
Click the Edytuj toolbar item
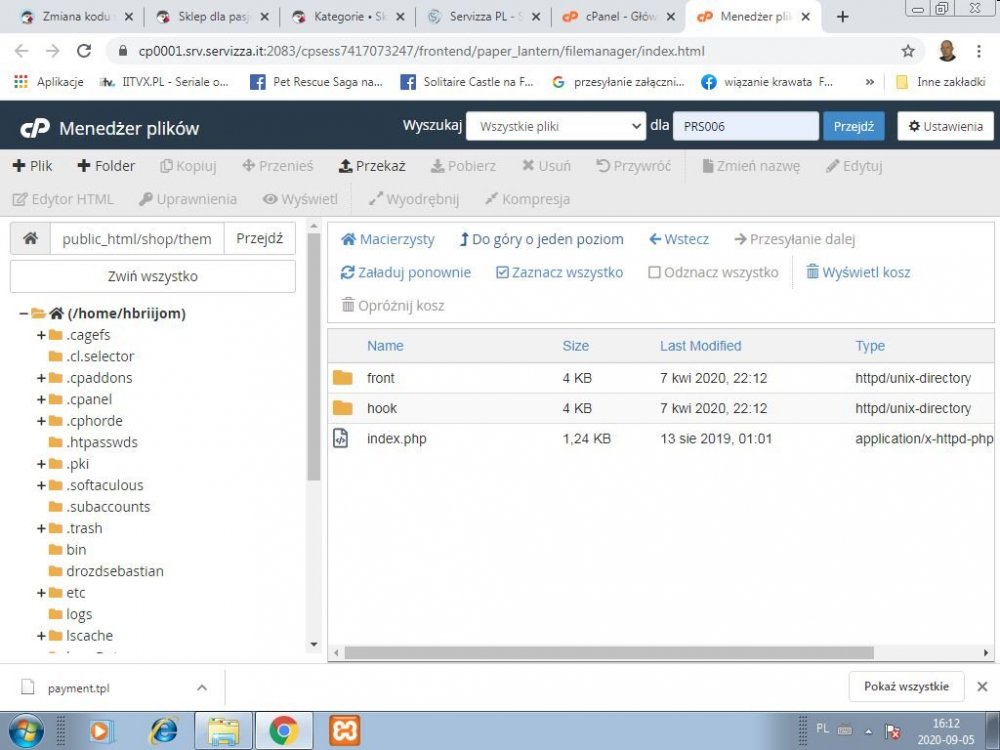click(854, 166)
